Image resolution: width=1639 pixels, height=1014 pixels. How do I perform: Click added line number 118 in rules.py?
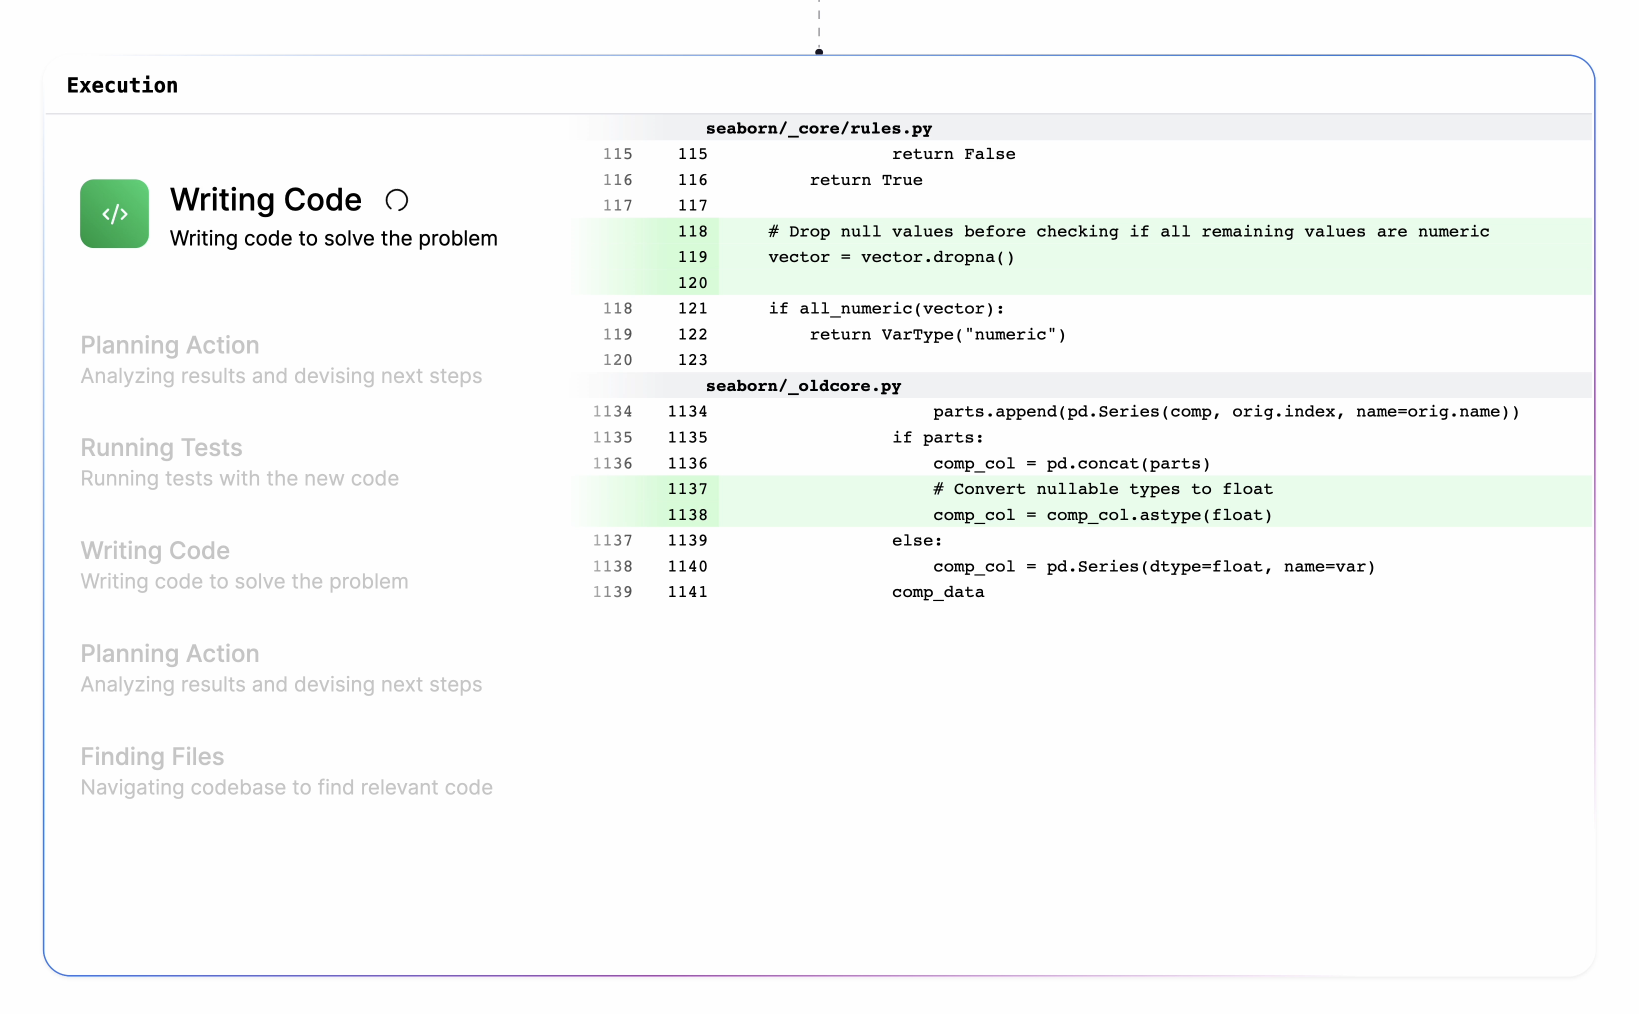click(692, 231)
